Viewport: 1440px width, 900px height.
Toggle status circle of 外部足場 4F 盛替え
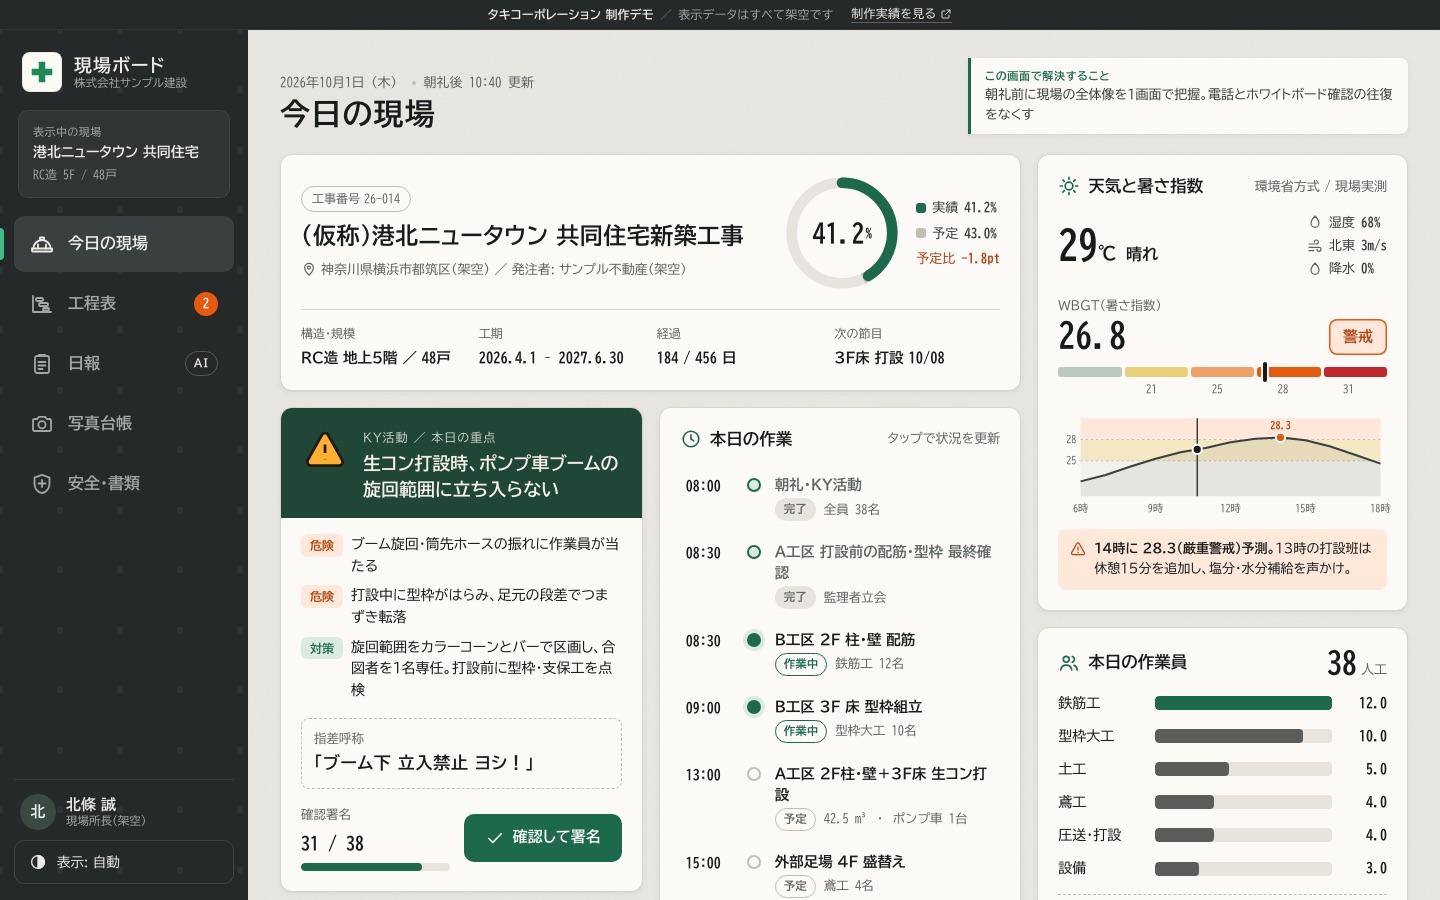click(x=754, y=862)
